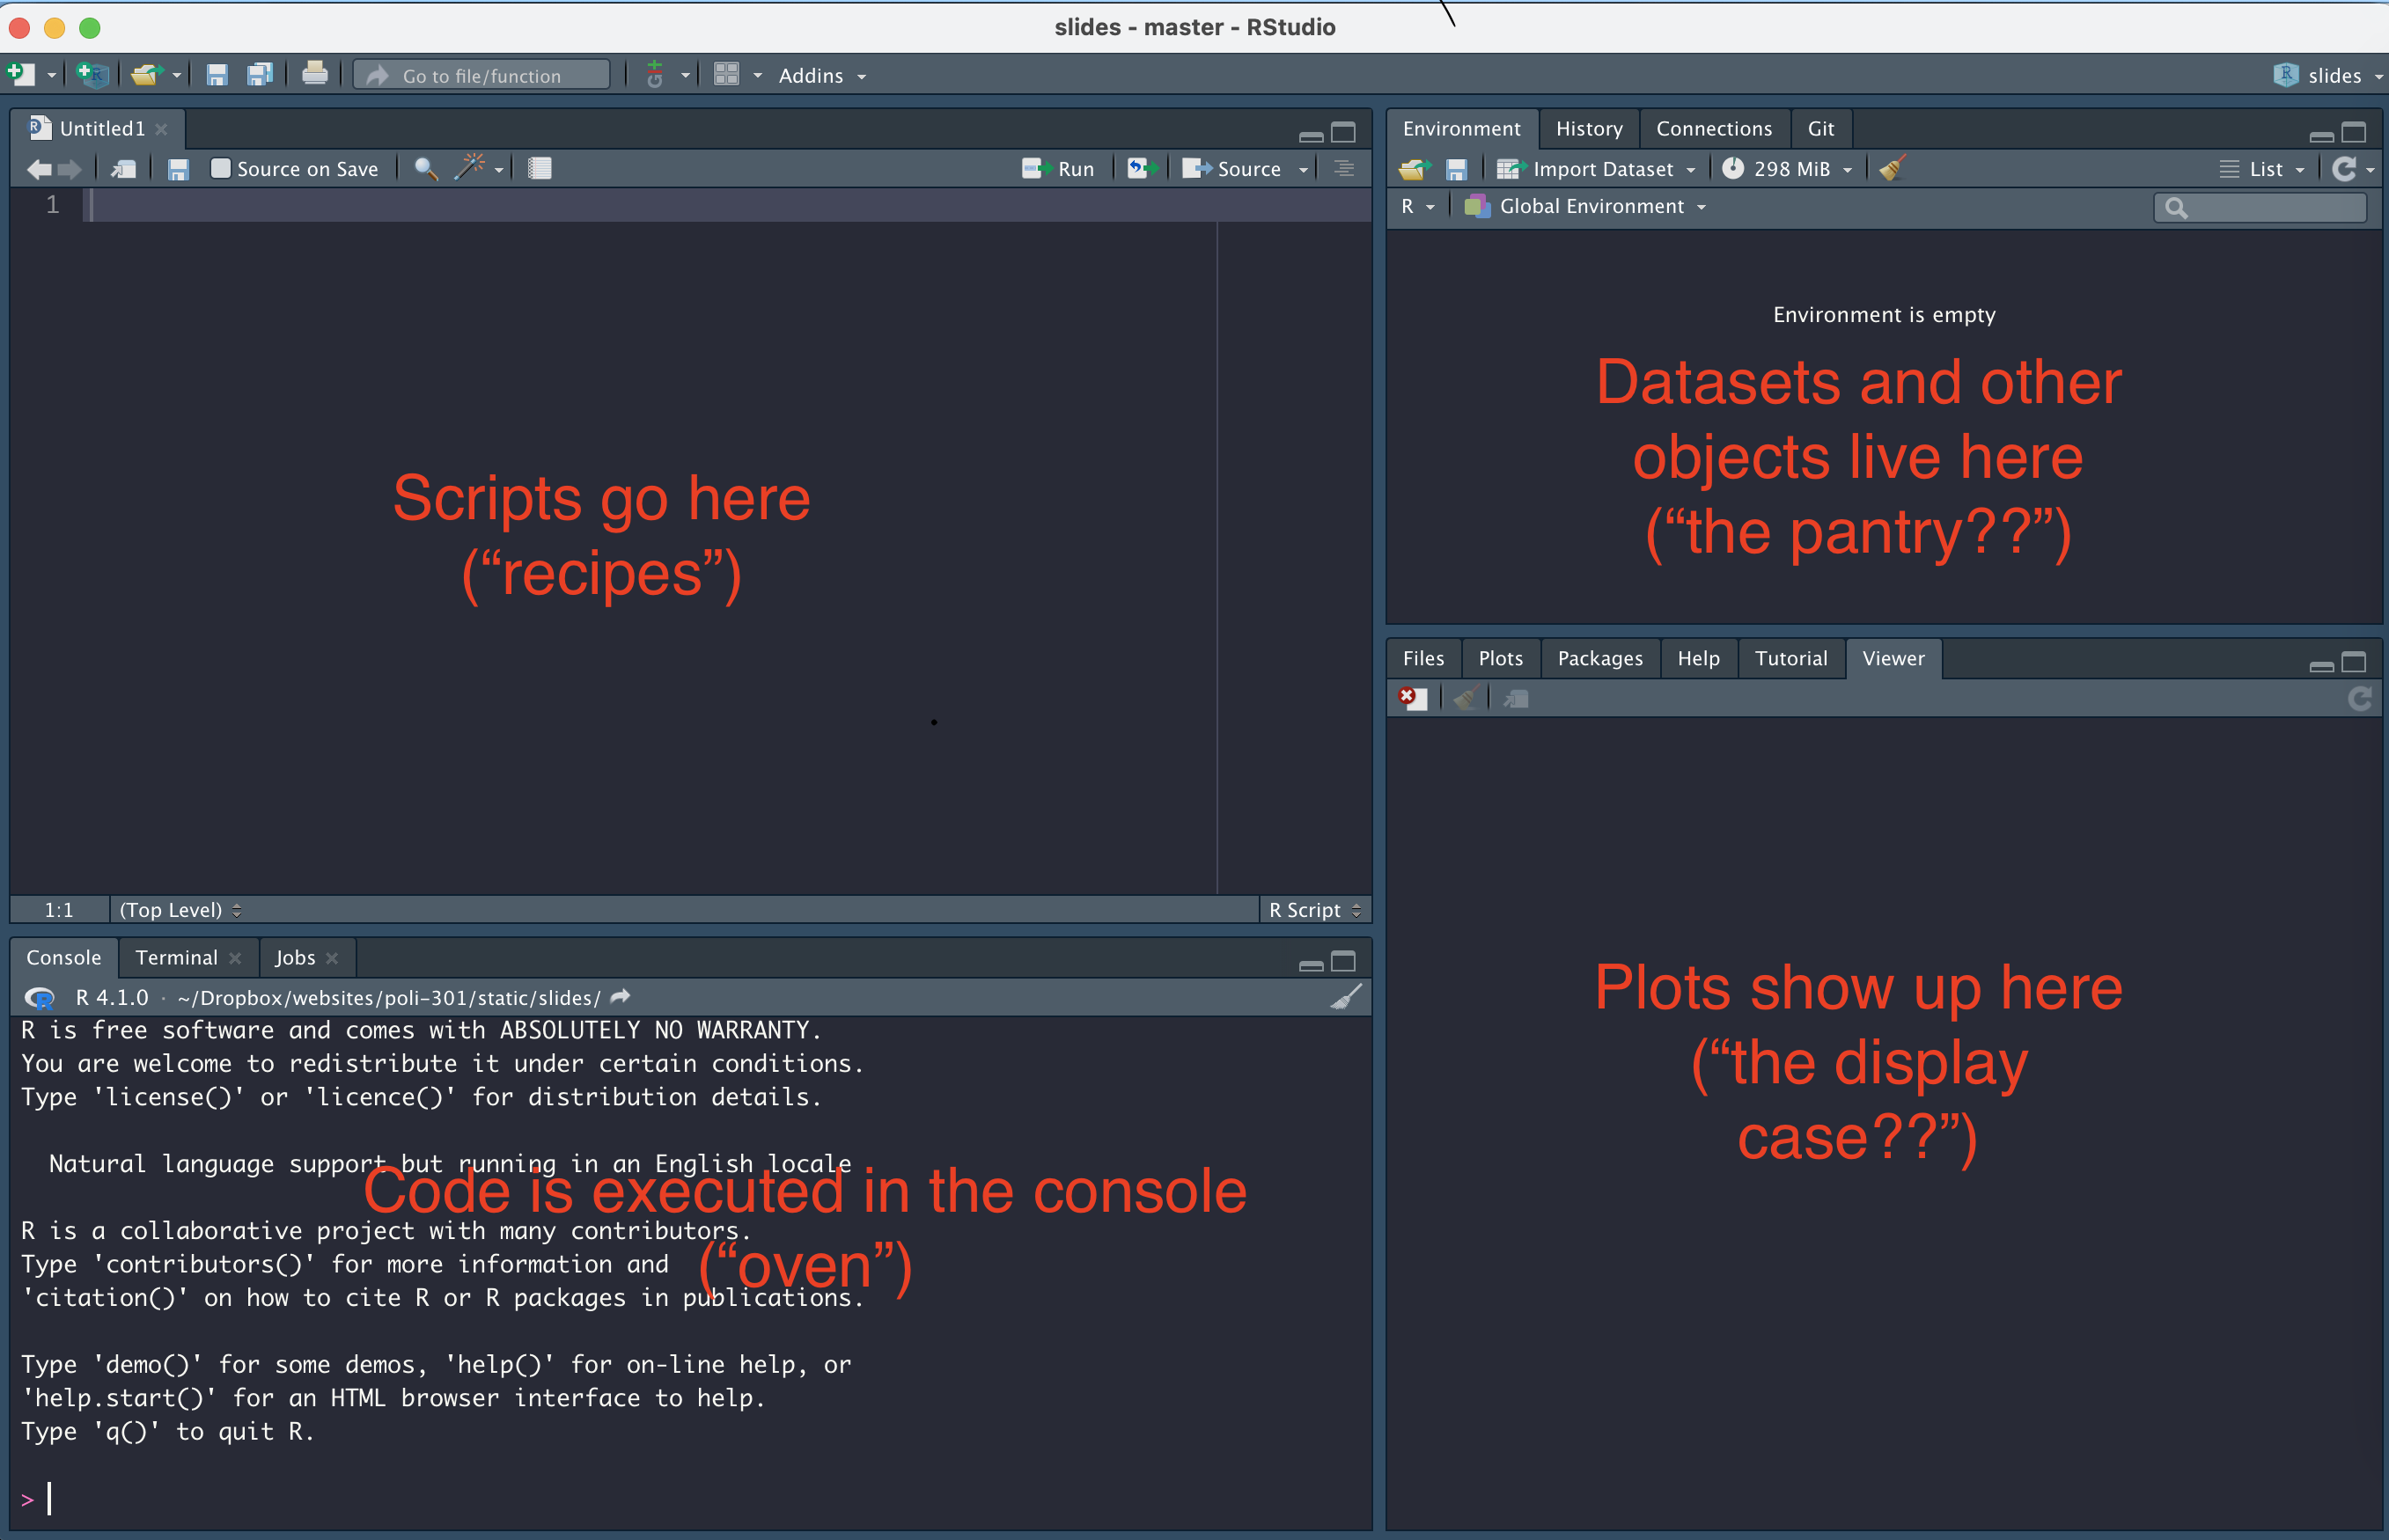2389x1540 pixels.
Task: Click the Go to file/function field
Action: (482, 75)
